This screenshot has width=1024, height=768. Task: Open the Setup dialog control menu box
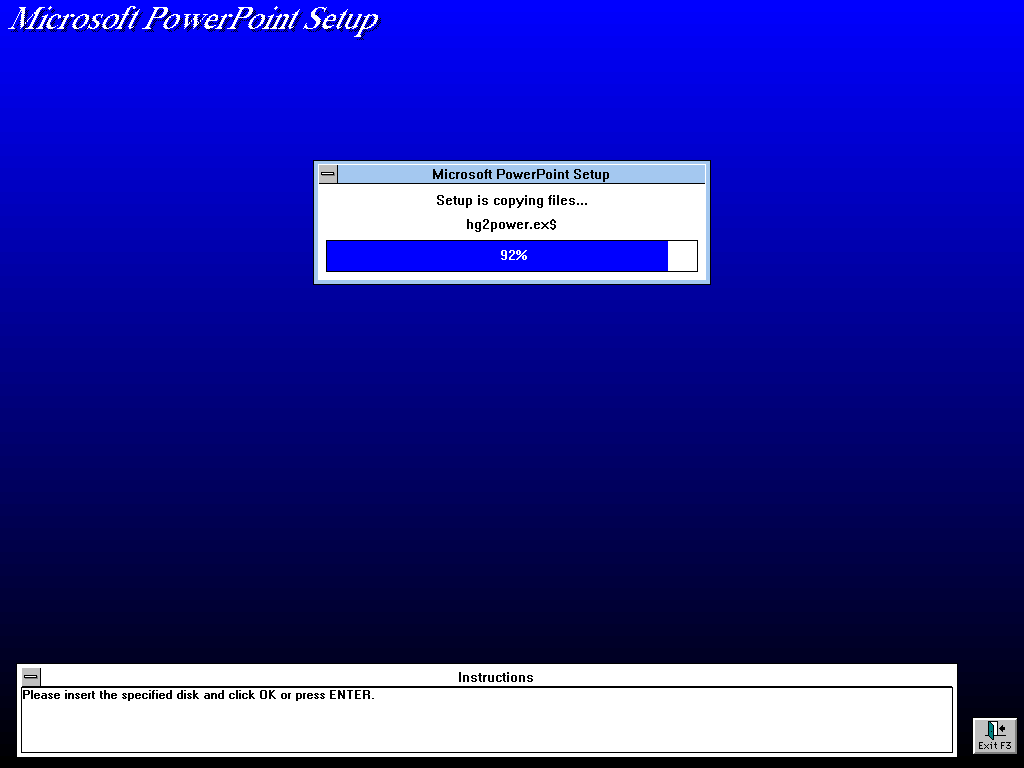pyautogui.click(x=328, y=174)
